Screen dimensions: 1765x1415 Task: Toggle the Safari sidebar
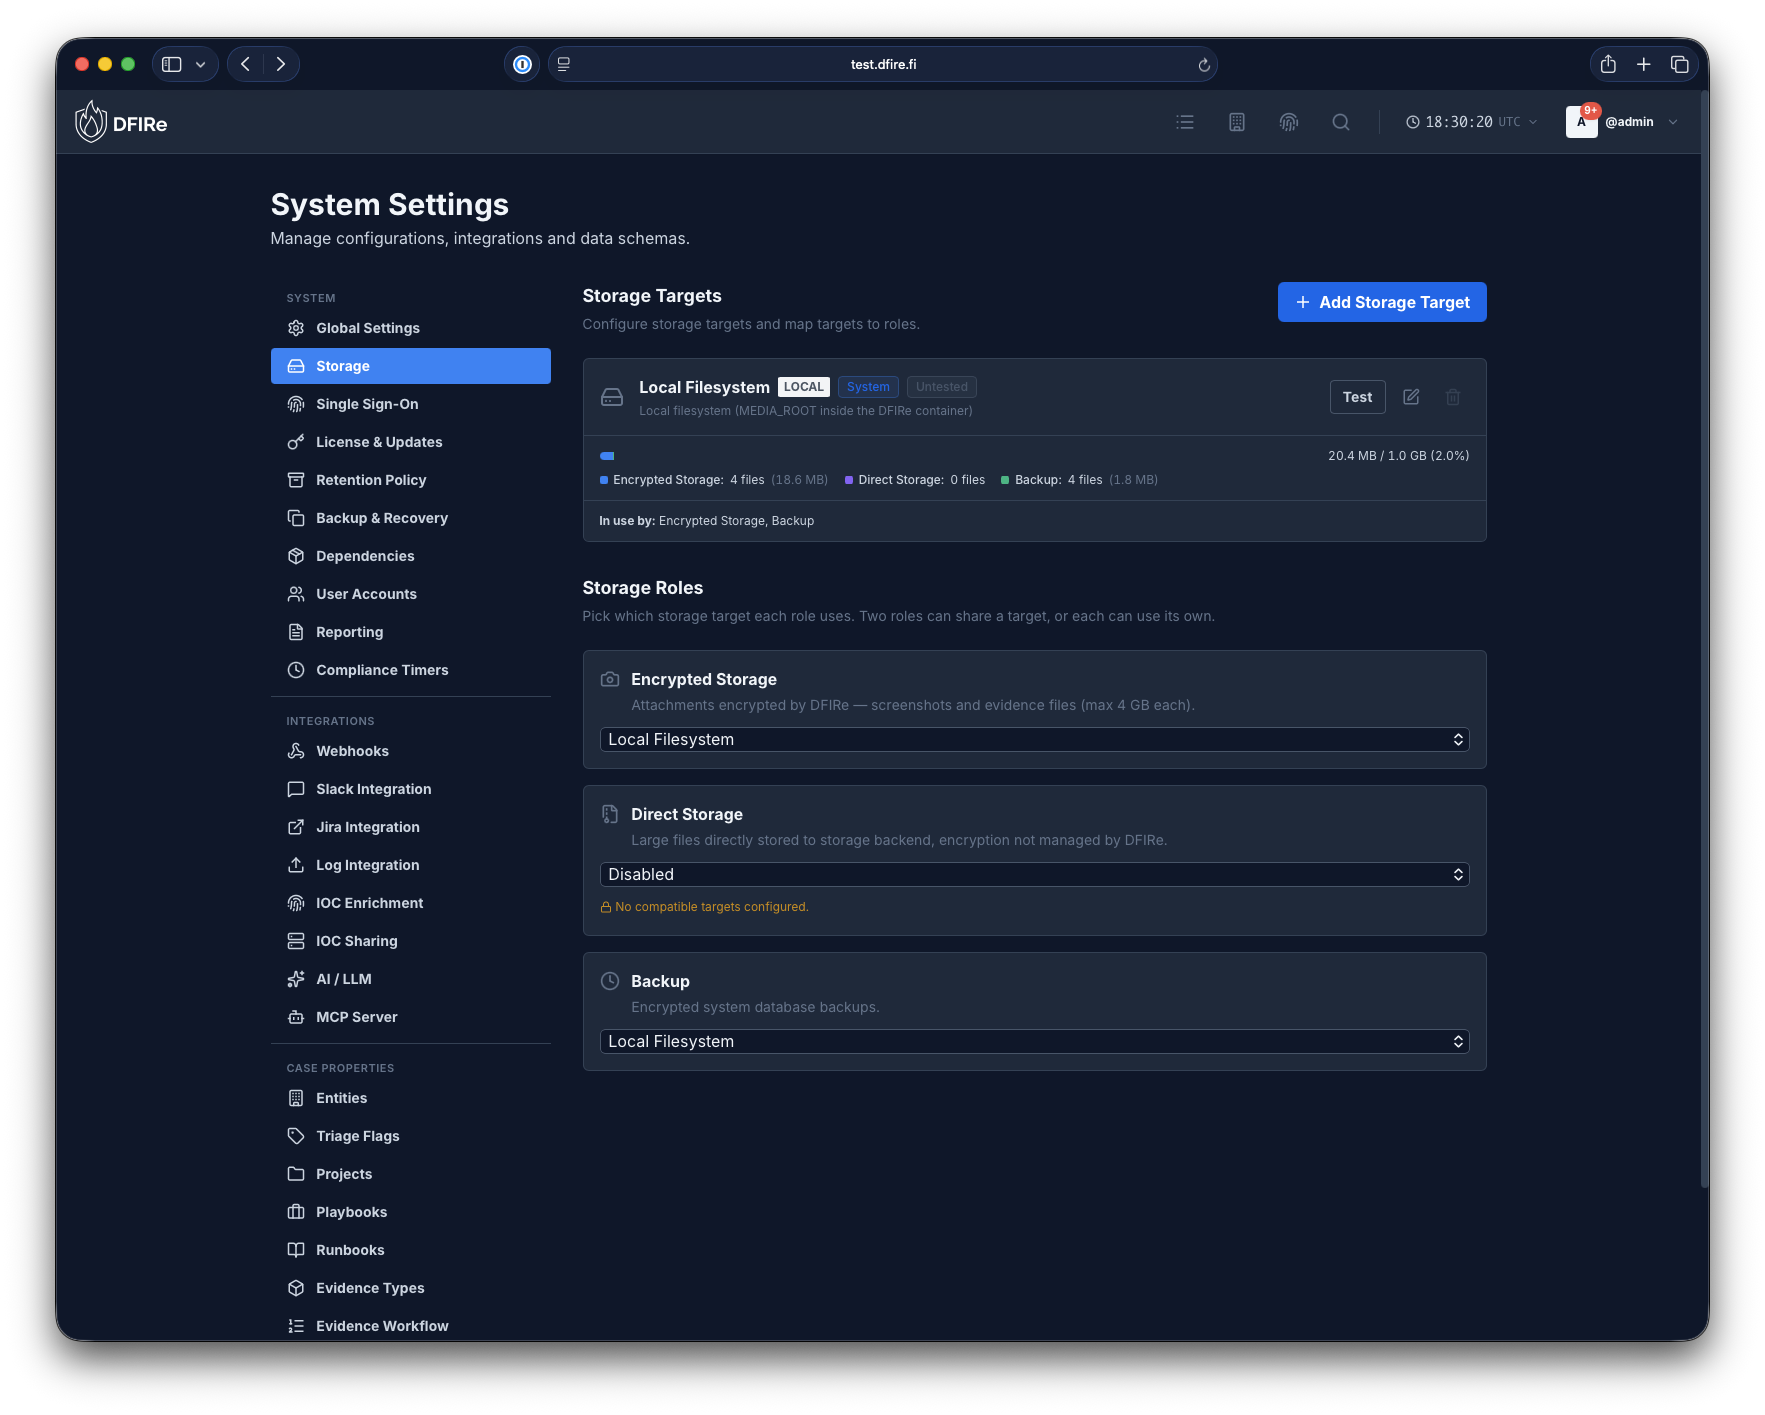(172, 64)
